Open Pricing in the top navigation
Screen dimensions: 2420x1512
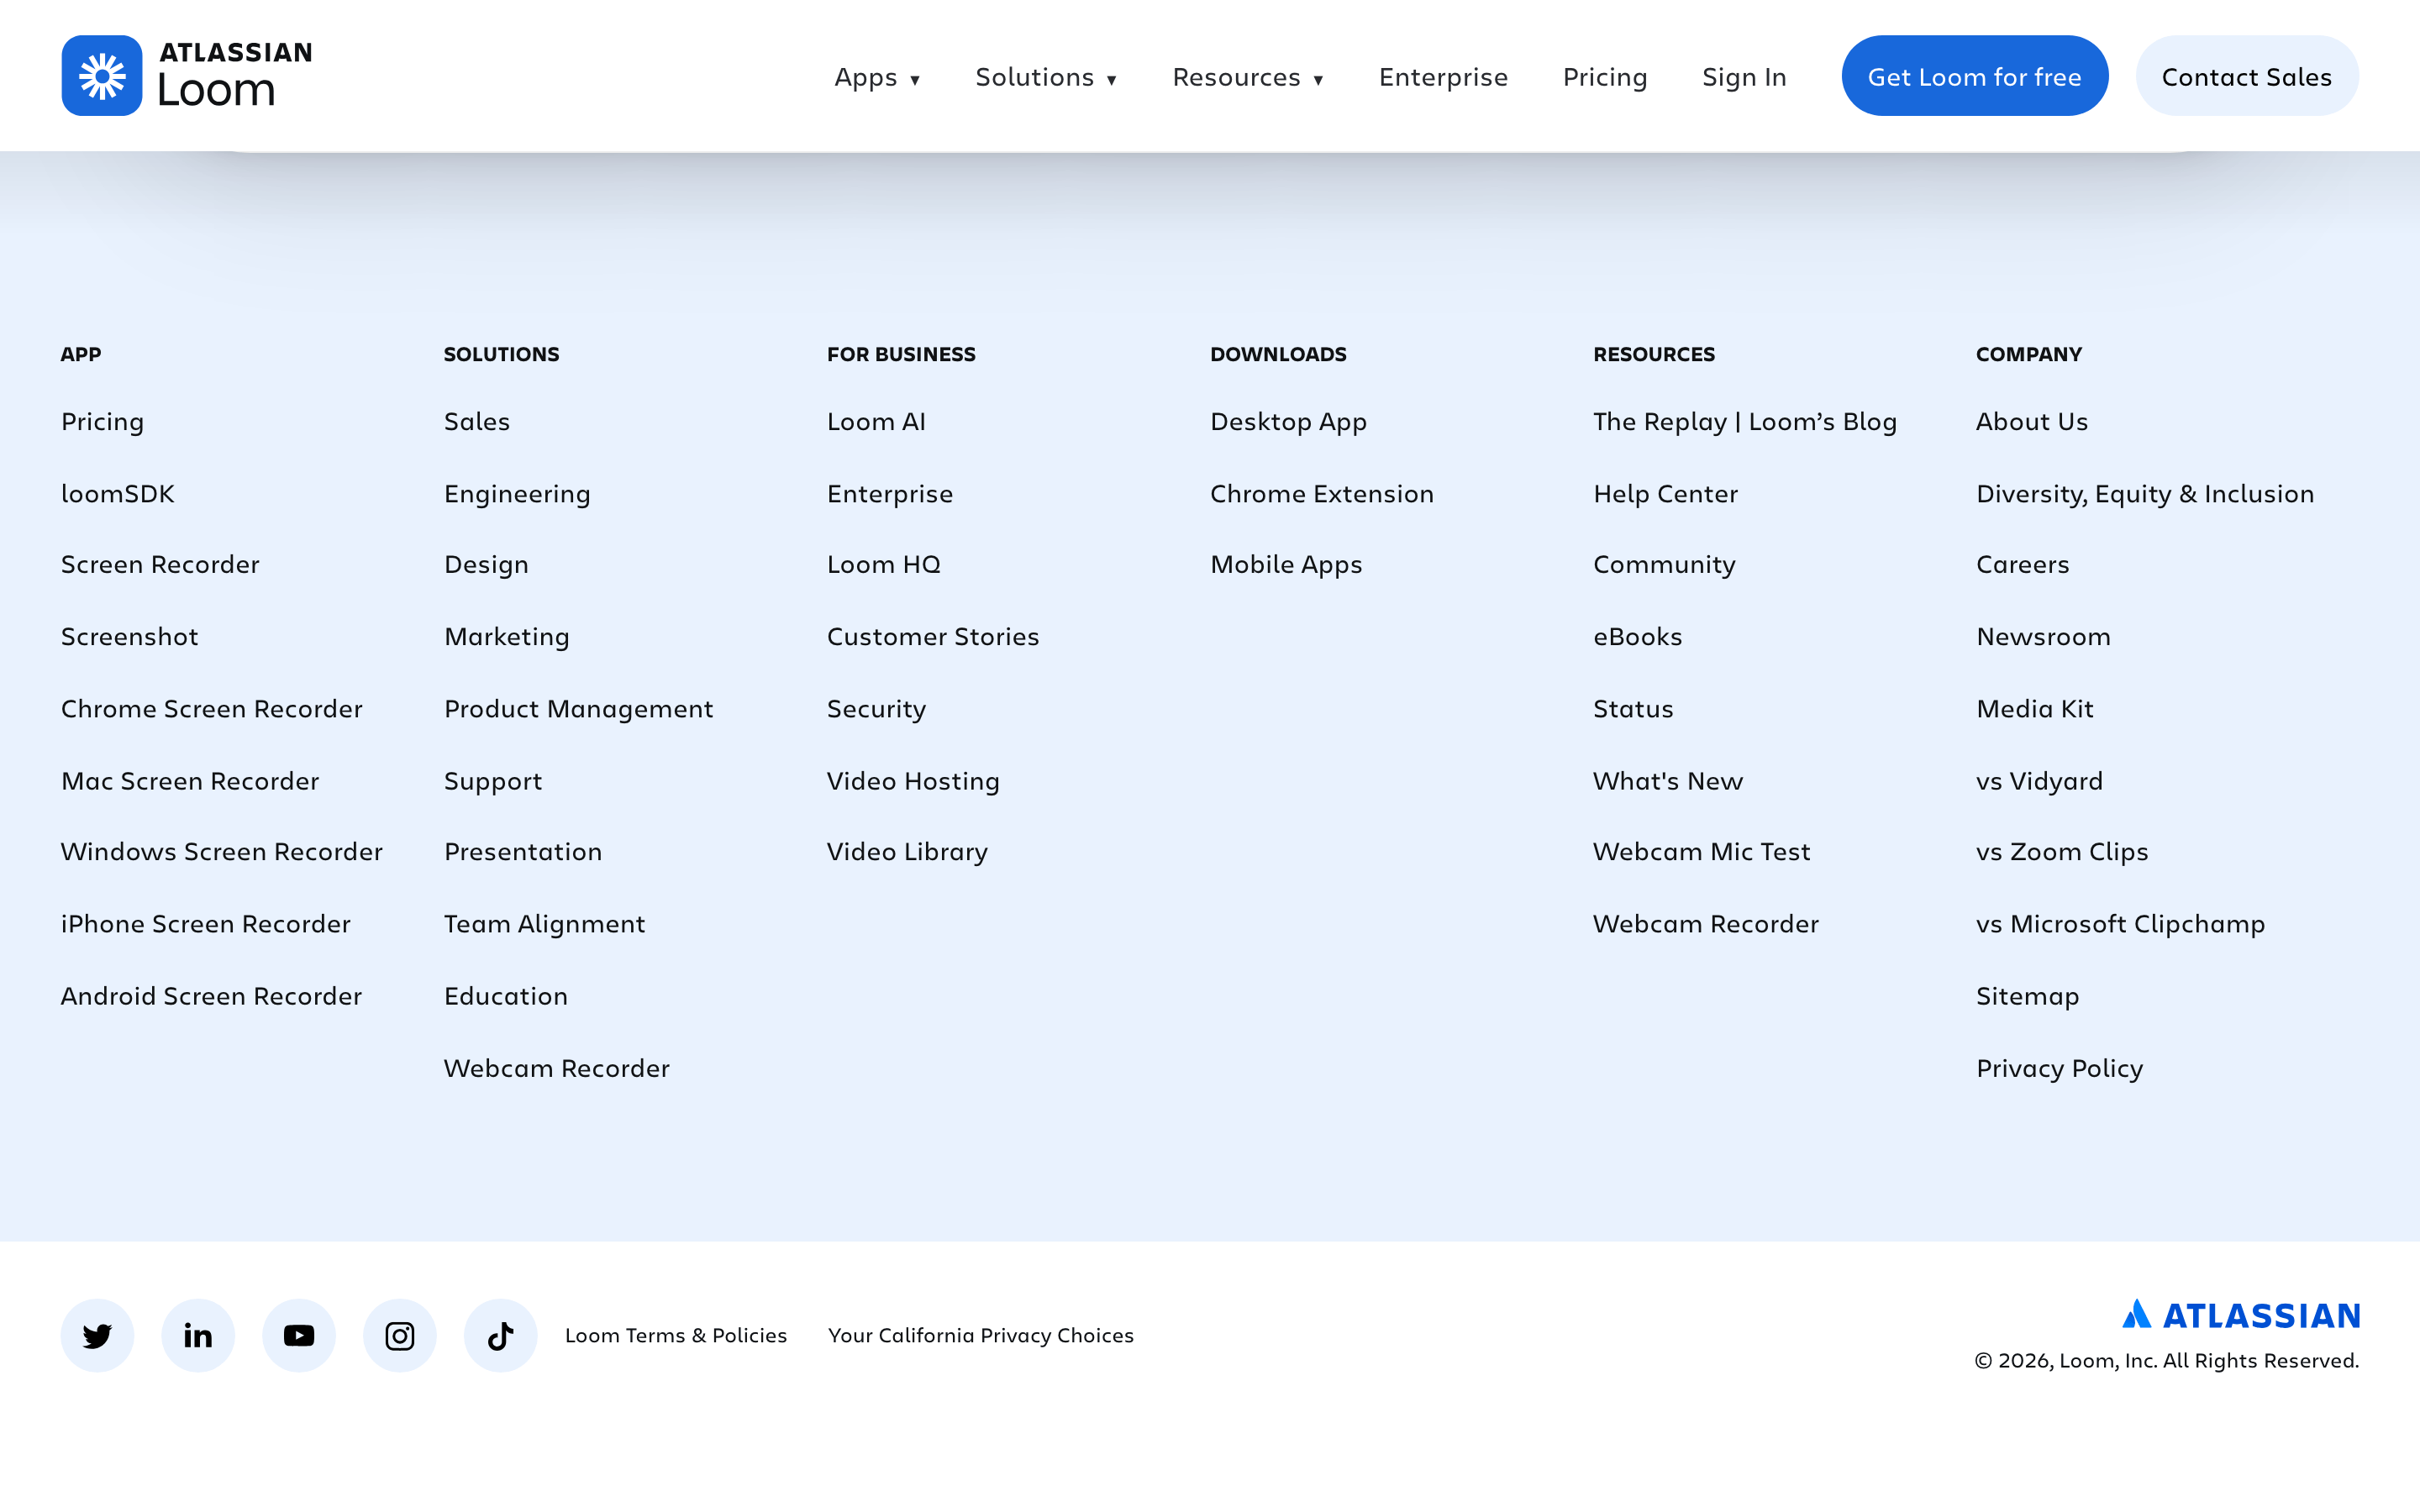click(1605, 77)
